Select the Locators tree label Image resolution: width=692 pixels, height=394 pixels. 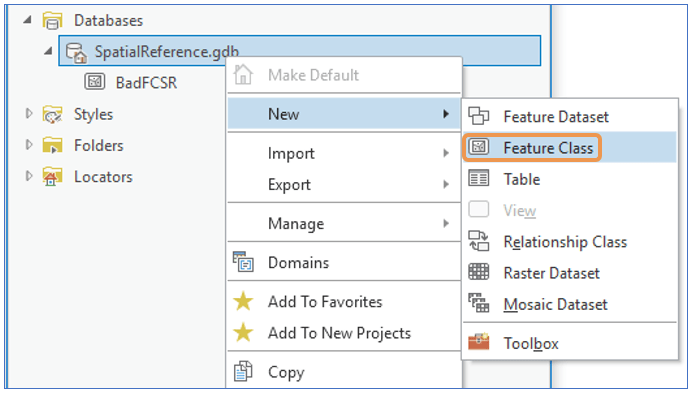pos(103,176)
